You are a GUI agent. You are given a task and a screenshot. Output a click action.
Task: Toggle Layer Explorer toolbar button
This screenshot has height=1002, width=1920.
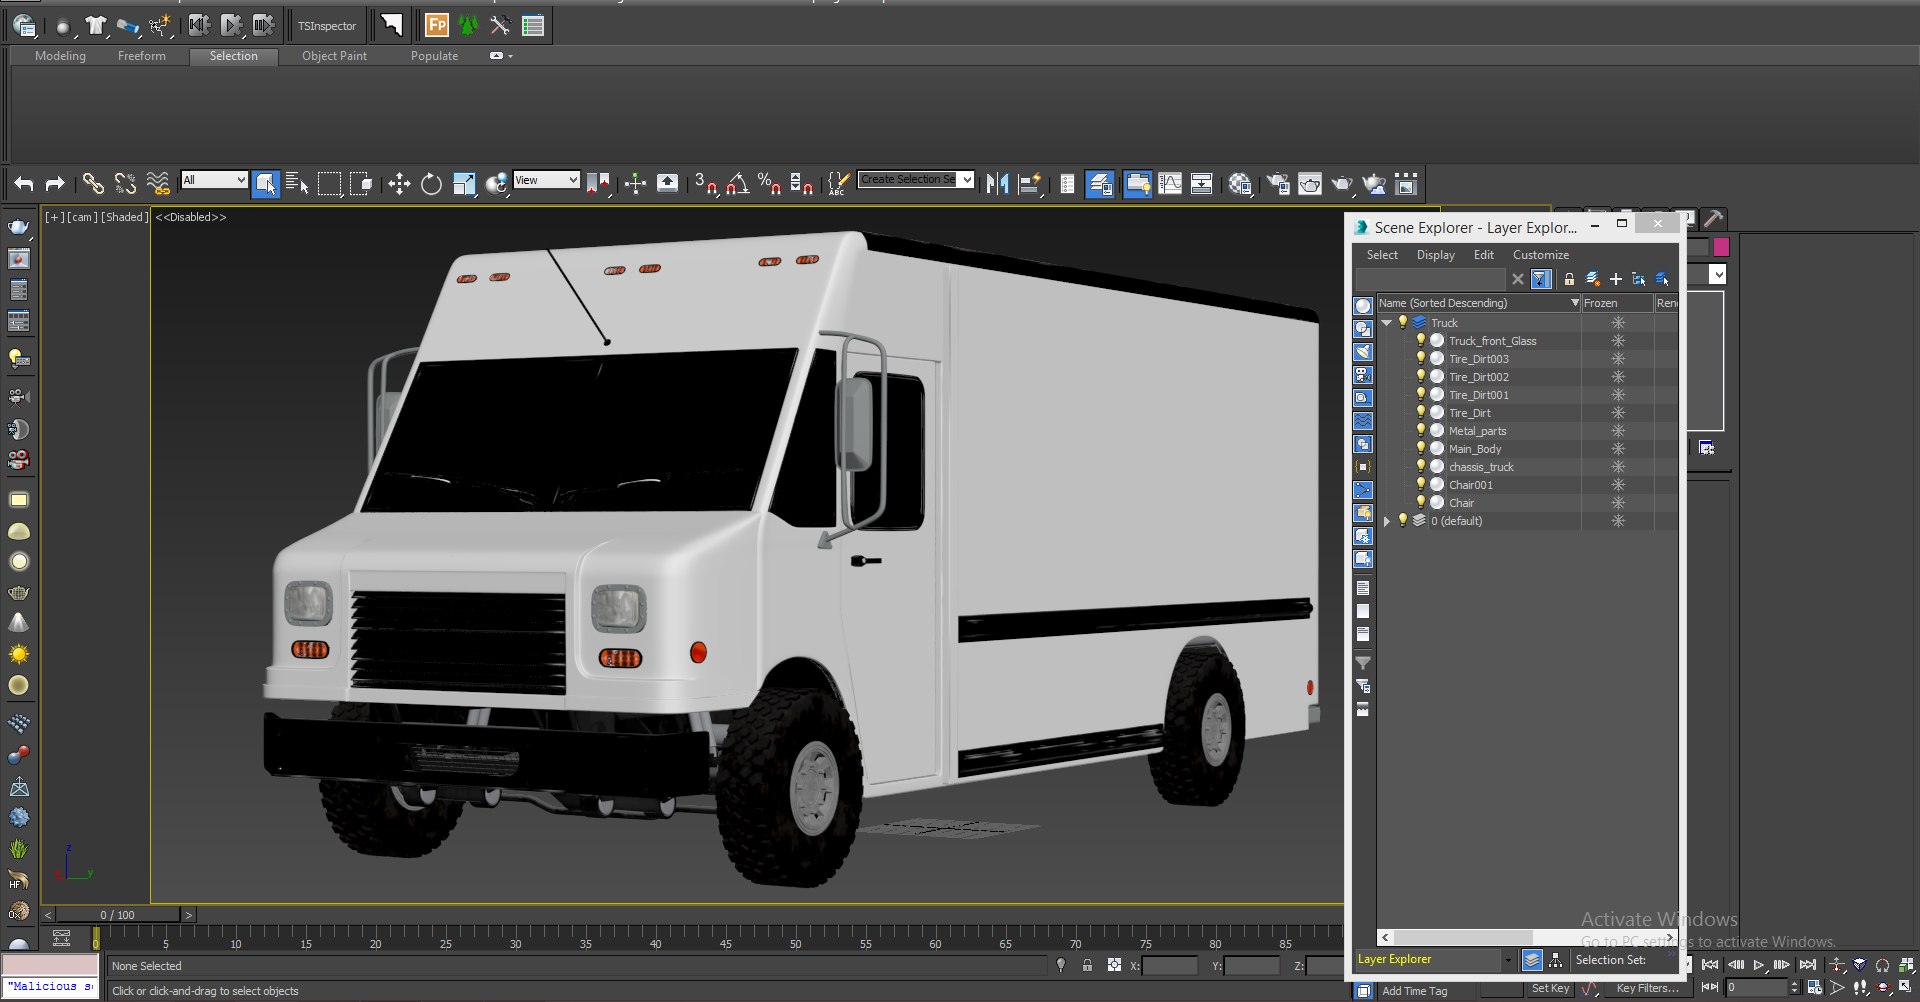pyautogui.click(x=1100, y=183)
